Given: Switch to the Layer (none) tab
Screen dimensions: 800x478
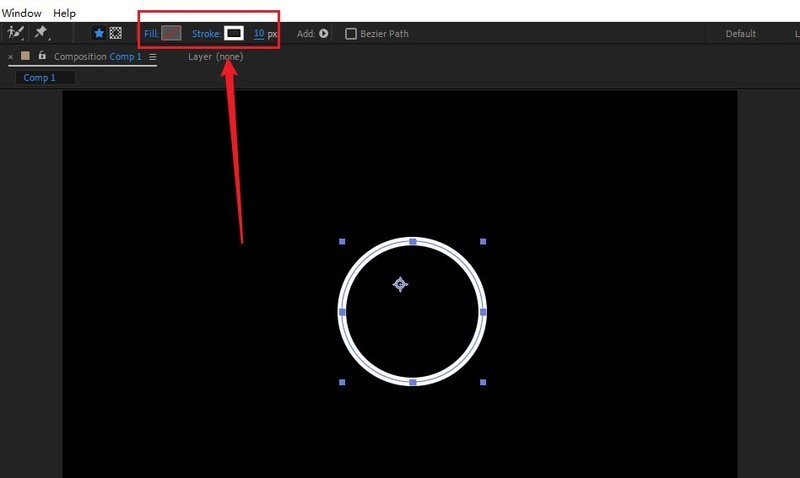Looking at the screenshot, I should pos(215,57).
